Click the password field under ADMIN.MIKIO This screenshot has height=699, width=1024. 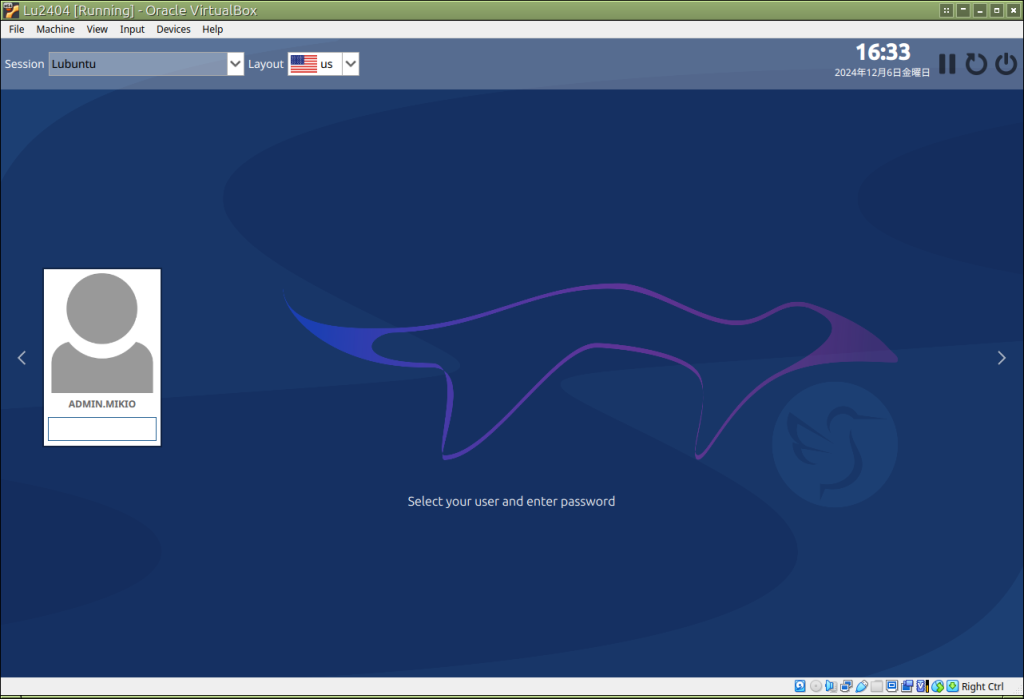[x=102, y=429]
